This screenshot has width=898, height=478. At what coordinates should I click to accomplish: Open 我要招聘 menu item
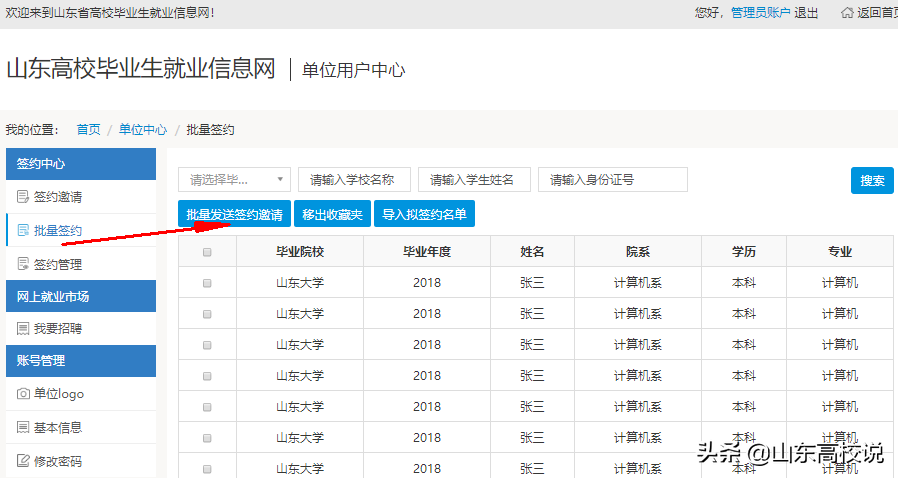81,329
